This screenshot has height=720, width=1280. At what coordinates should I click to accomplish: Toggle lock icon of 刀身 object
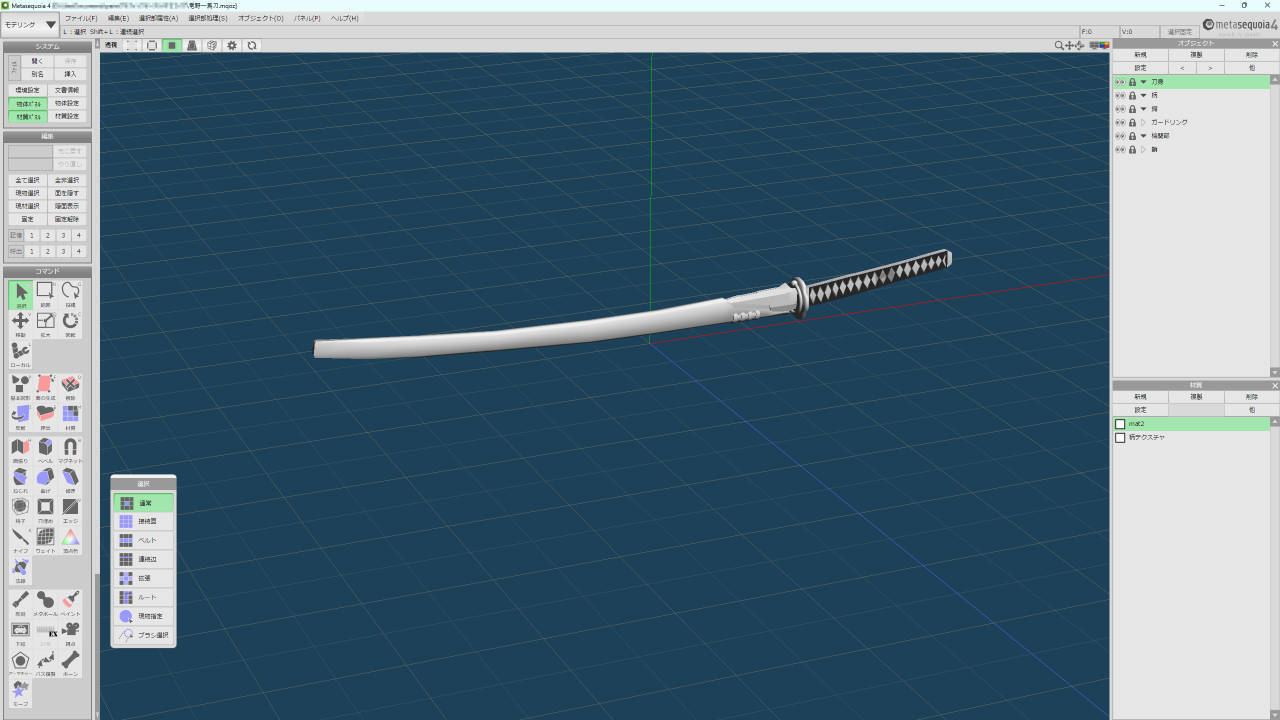point(1132,82)
